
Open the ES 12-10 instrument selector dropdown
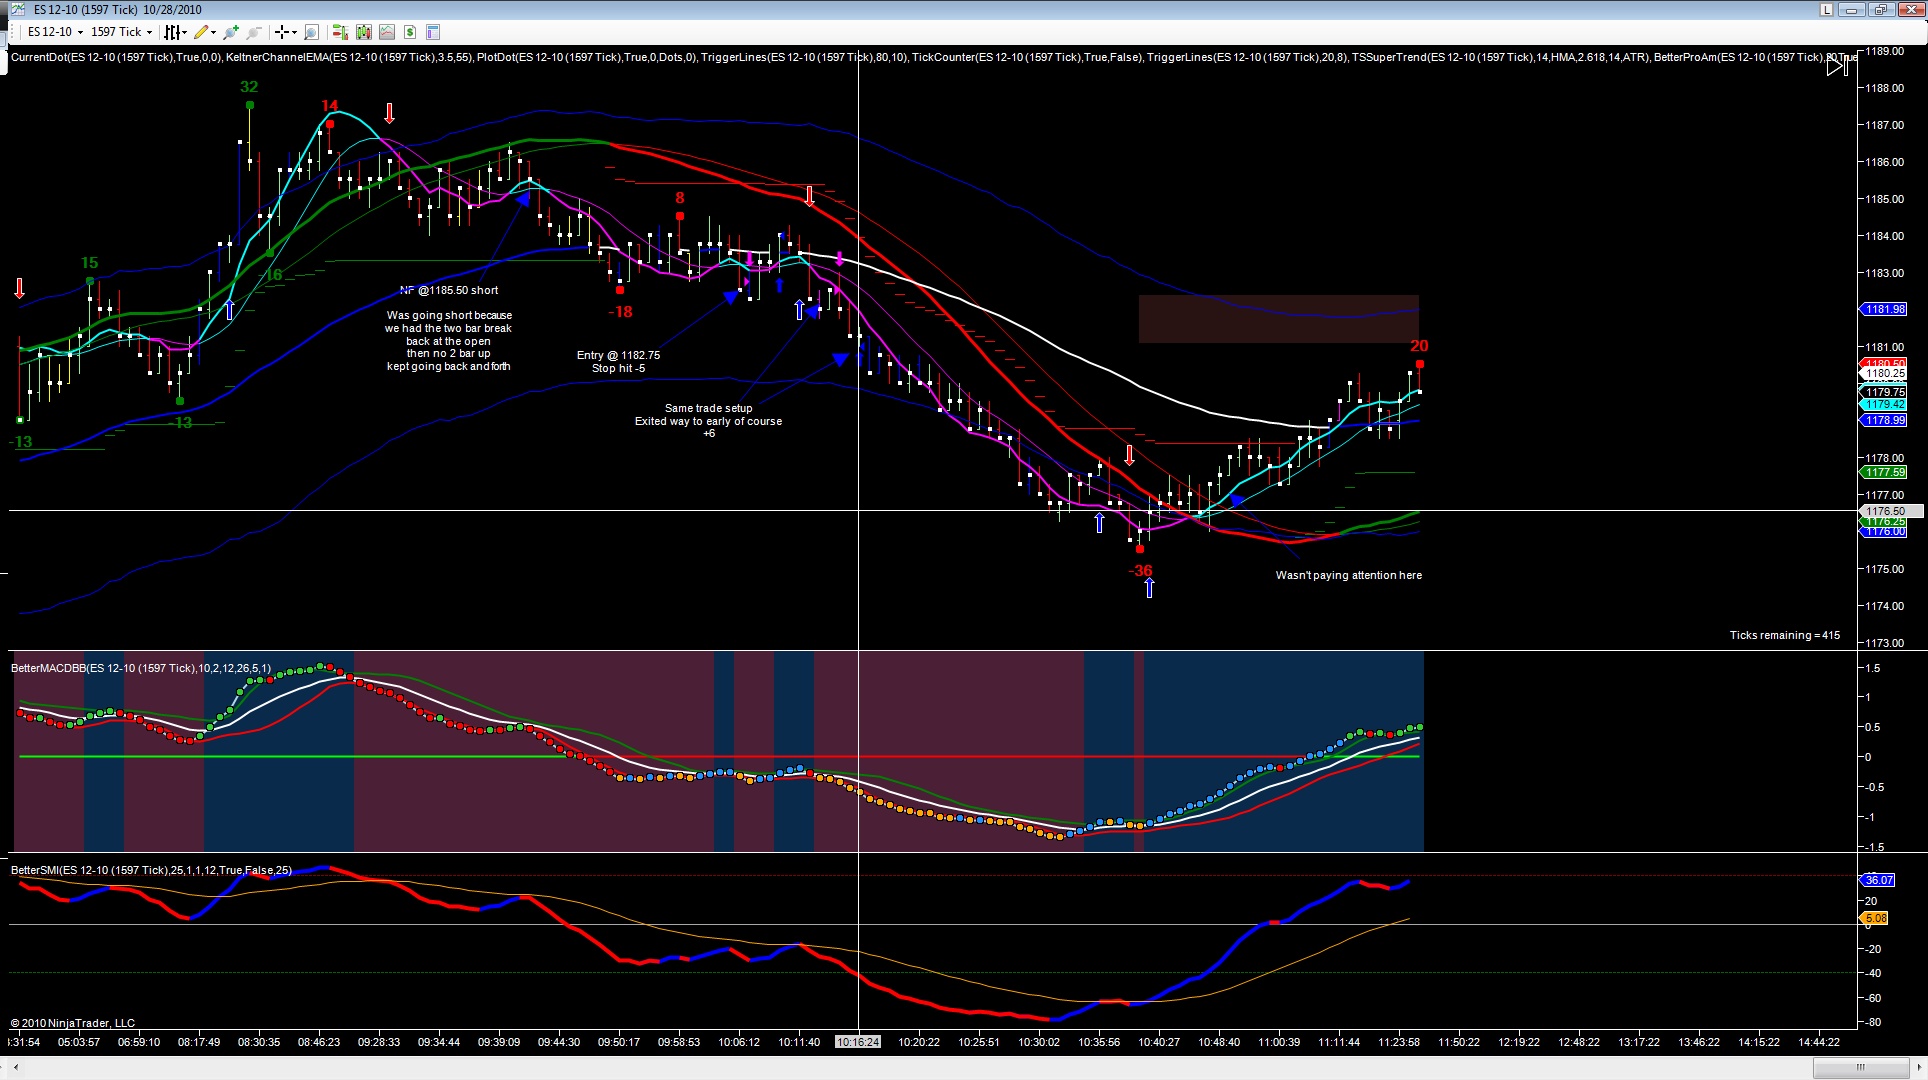(55, 32)
